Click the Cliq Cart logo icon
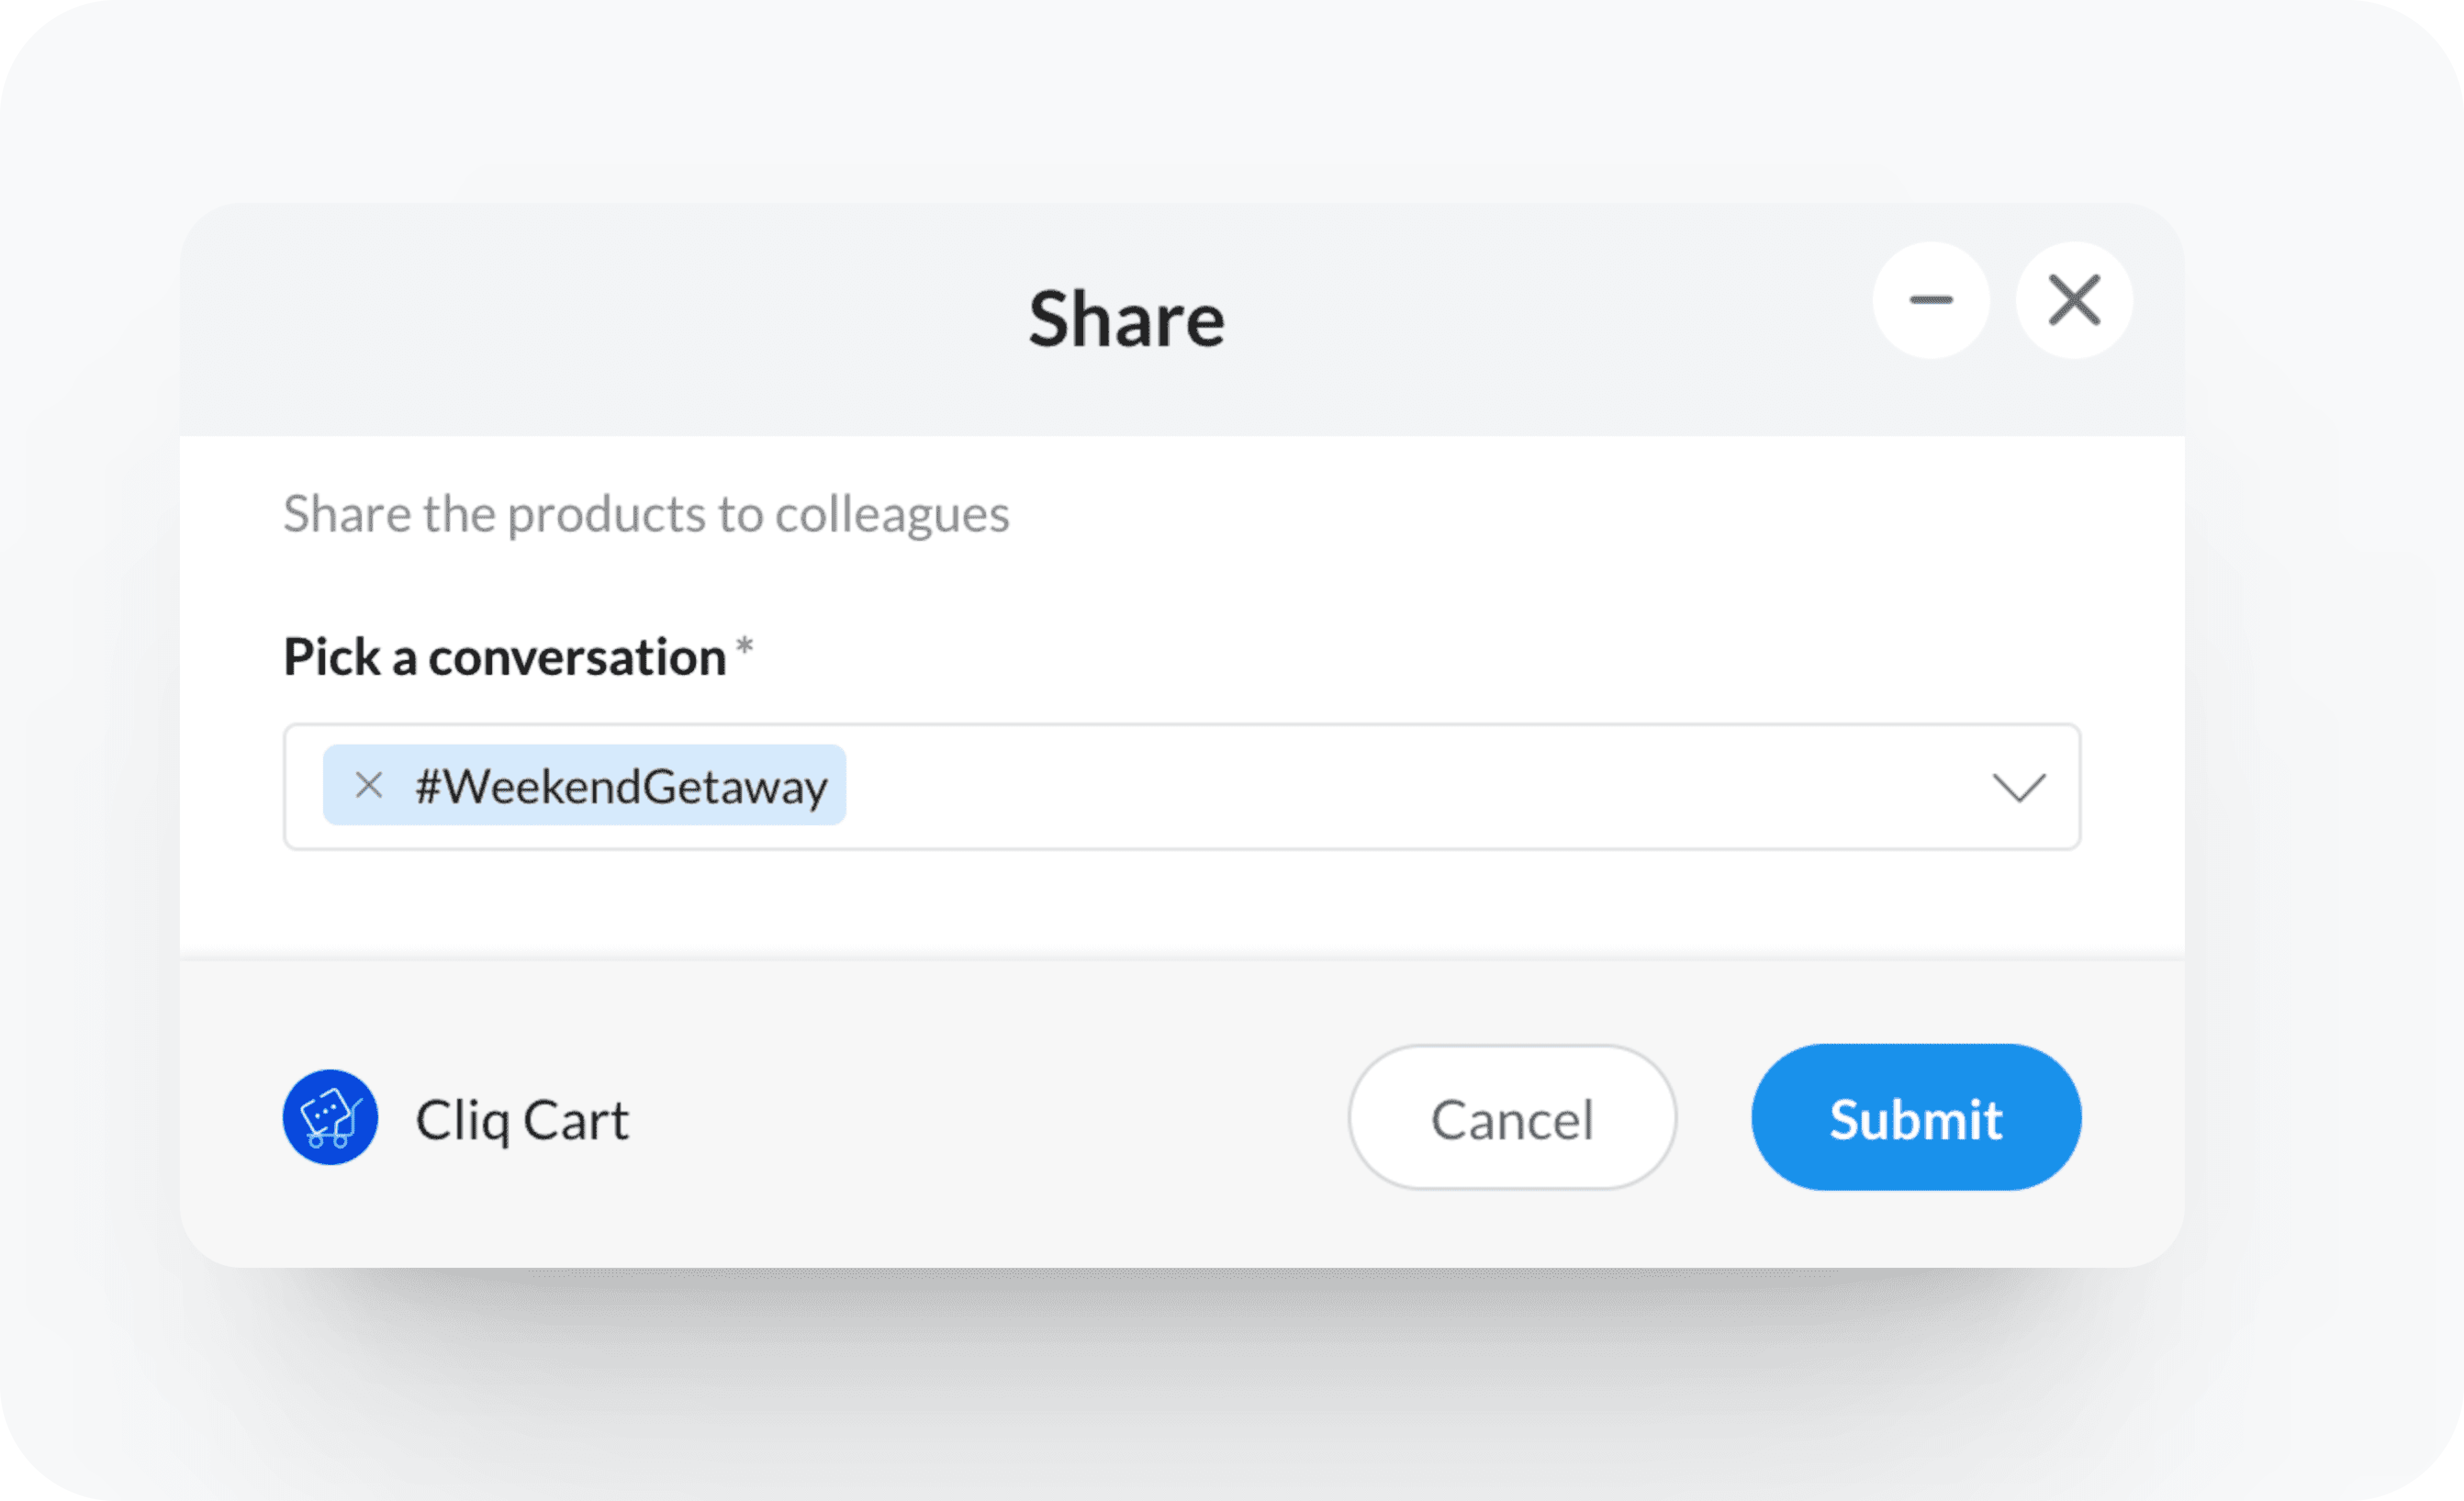Viewport: 2464px width, 1501px height. pyautogui.click(x=330, y=1117)
